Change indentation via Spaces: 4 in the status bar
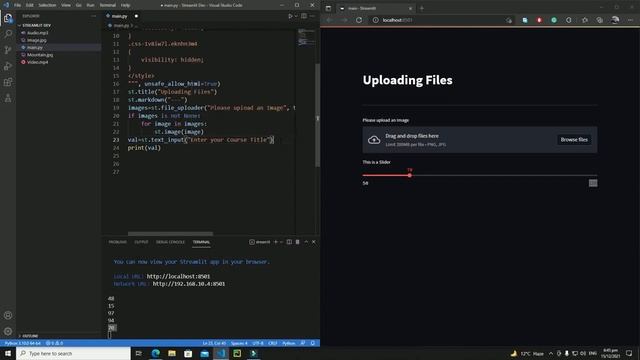The height and width of the screenshot is (360, 640). pyautogui.click(x=239, y=343)
